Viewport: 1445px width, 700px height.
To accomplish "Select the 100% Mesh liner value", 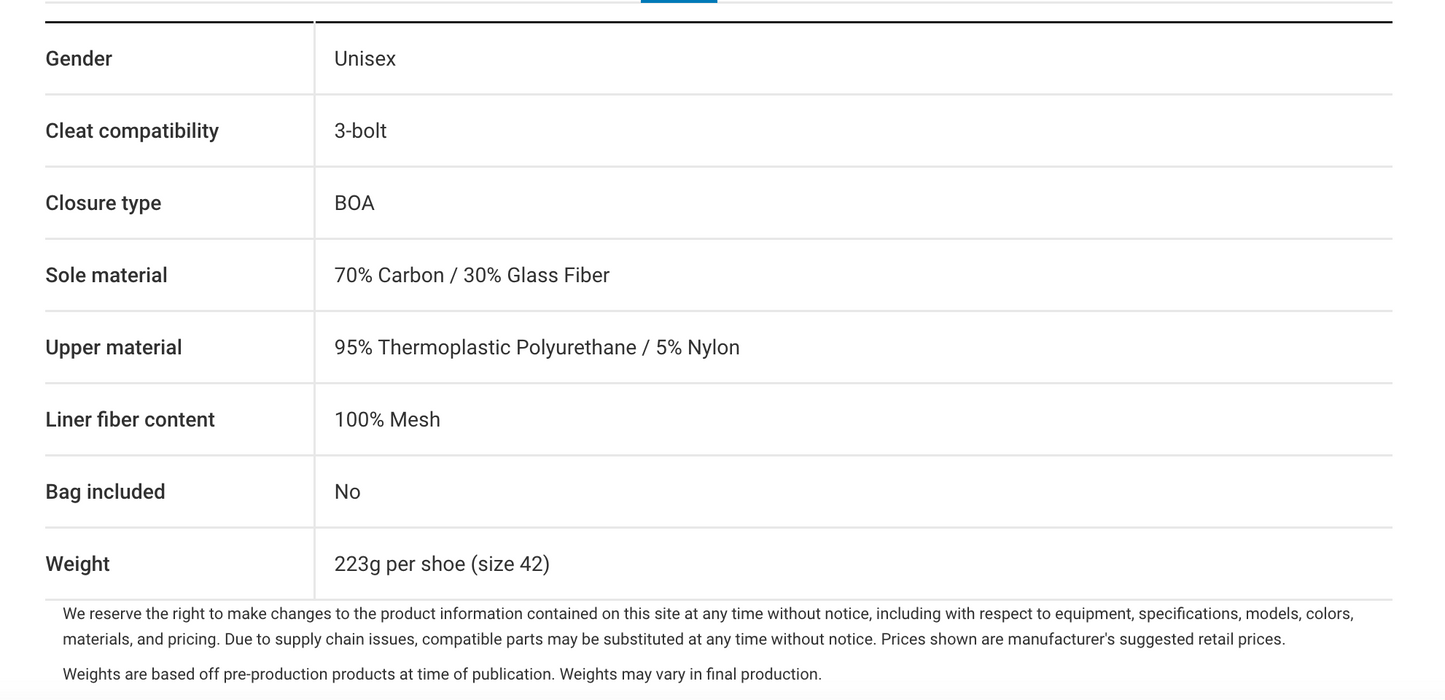I will pos(387,419).
